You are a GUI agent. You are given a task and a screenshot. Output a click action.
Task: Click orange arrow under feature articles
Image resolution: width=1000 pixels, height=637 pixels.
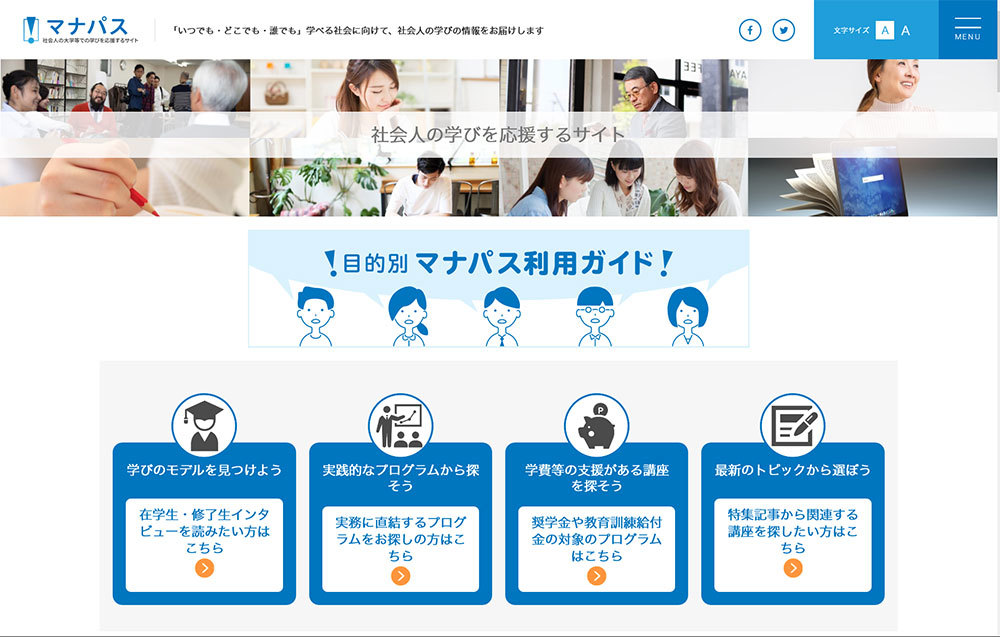(x=792, y=568)
